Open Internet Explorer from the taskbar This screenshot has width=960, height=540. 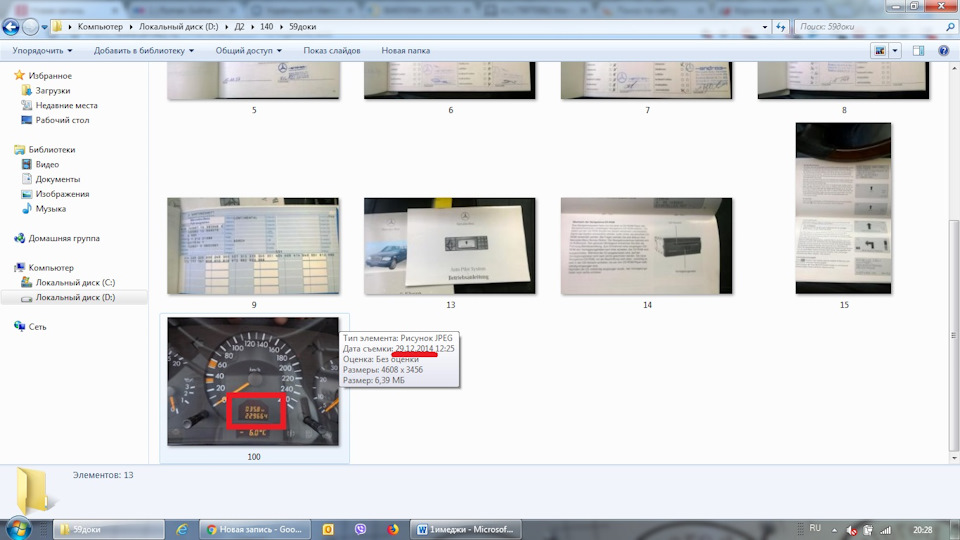click(x=182, y=530)
